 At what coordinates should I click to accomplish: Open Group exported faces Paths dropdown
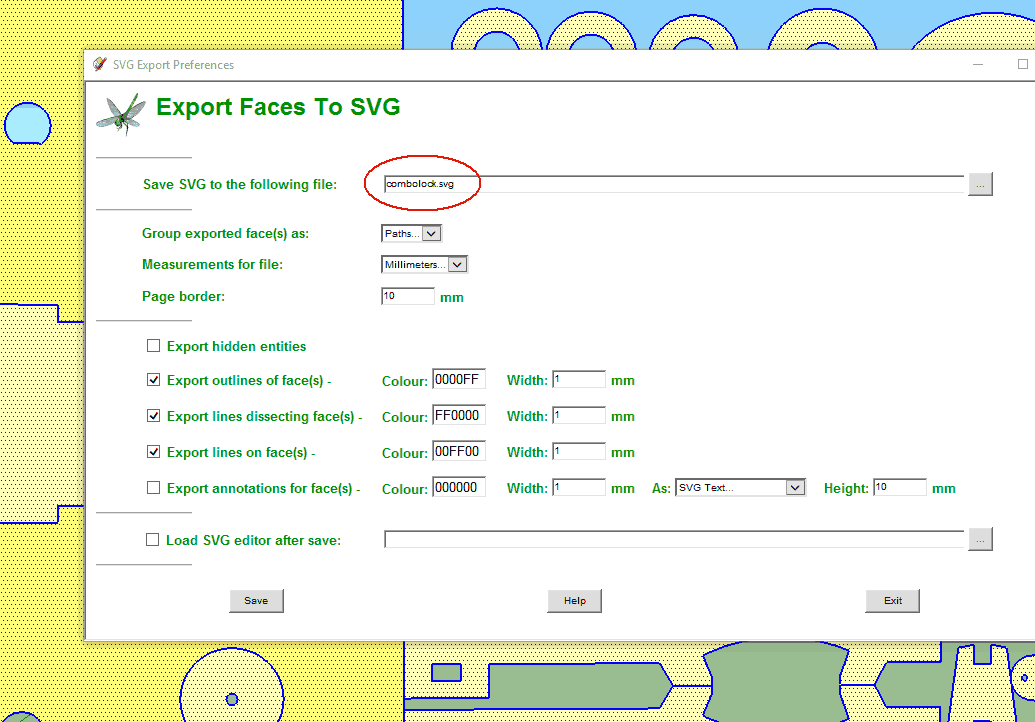tap(431, 234)
